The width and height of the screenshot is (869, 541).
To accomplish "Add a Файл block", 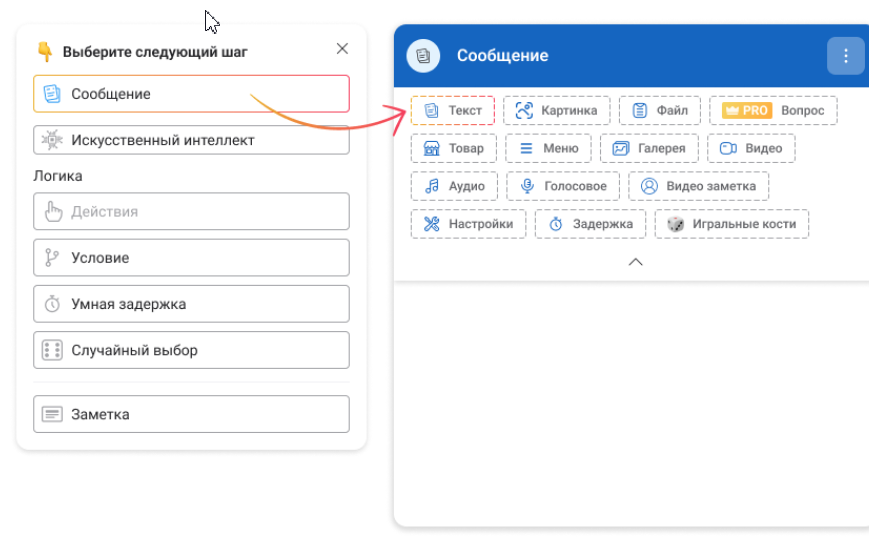I will click(660, 110).
